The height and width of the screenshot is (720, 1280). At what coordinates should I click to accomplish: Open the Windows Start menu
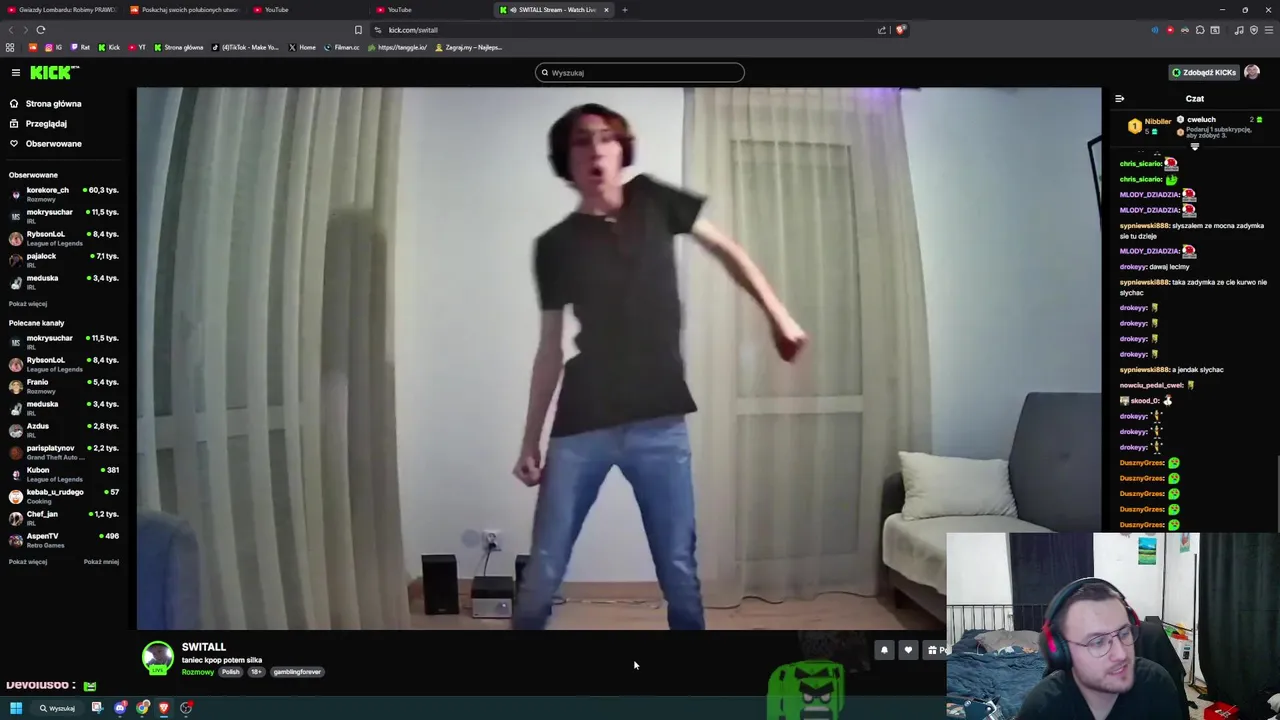(x=16, y=708)
